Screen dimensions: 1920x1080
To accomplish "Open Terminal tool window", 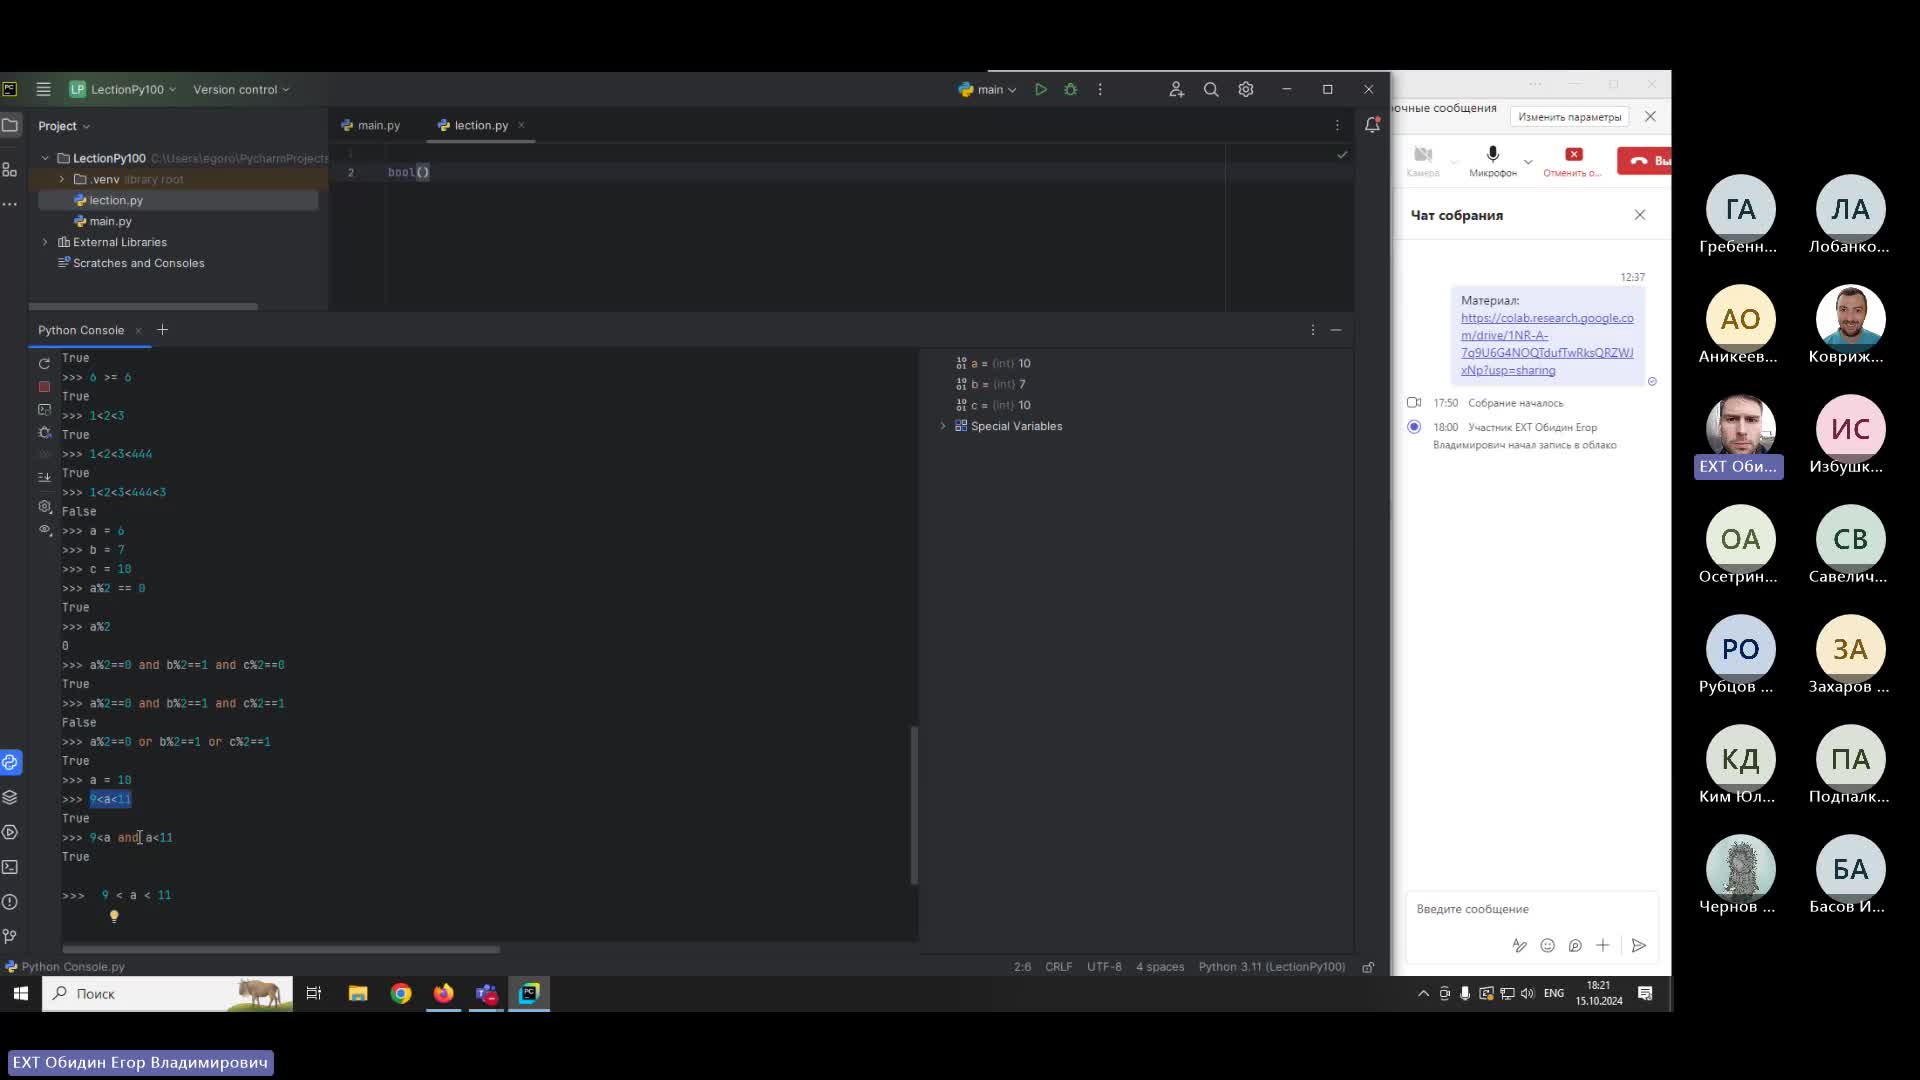I will point(10,867).
